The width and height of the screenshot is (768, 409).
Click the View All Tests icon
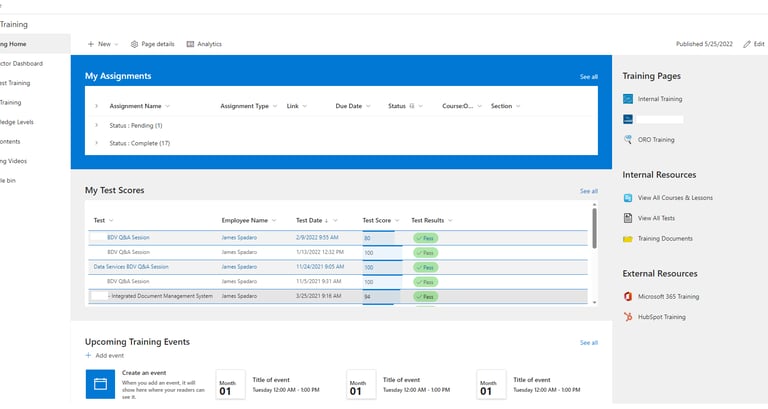point(628,218)
